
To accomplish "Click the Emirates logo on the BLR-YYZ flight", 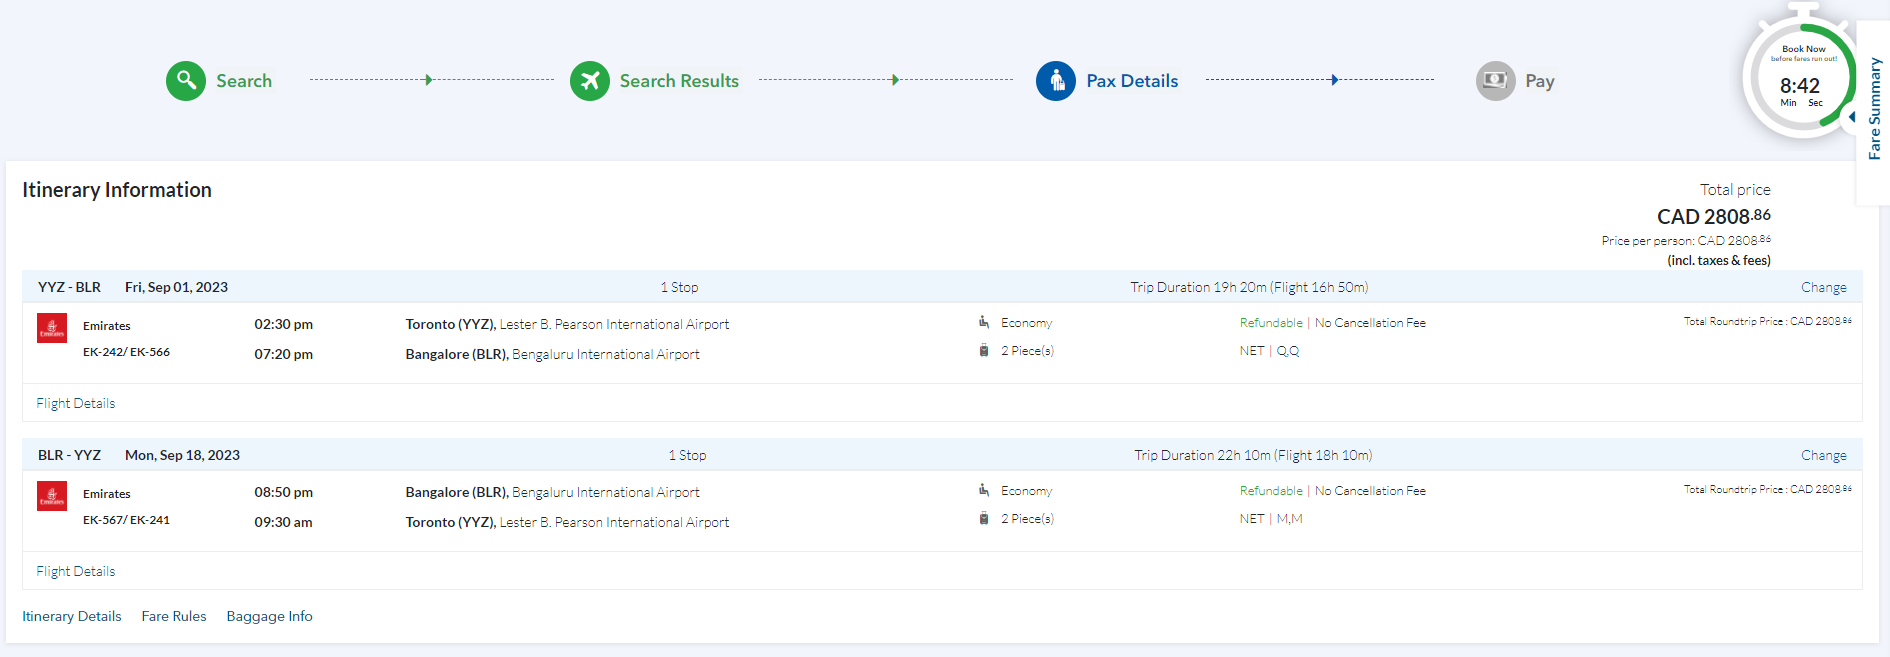I will 52,496.
